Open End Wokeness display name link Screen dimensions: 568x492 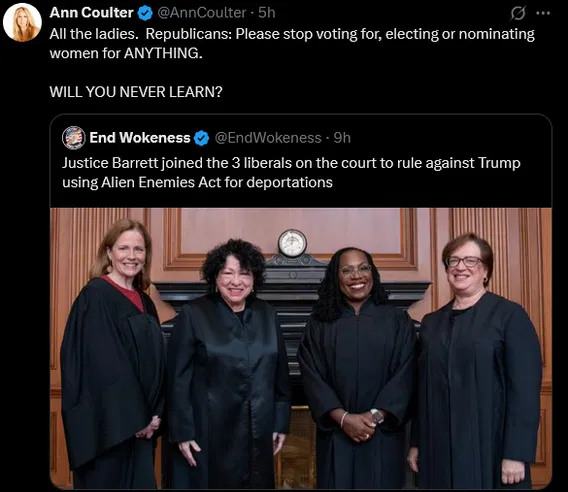(x=140, y=138)
